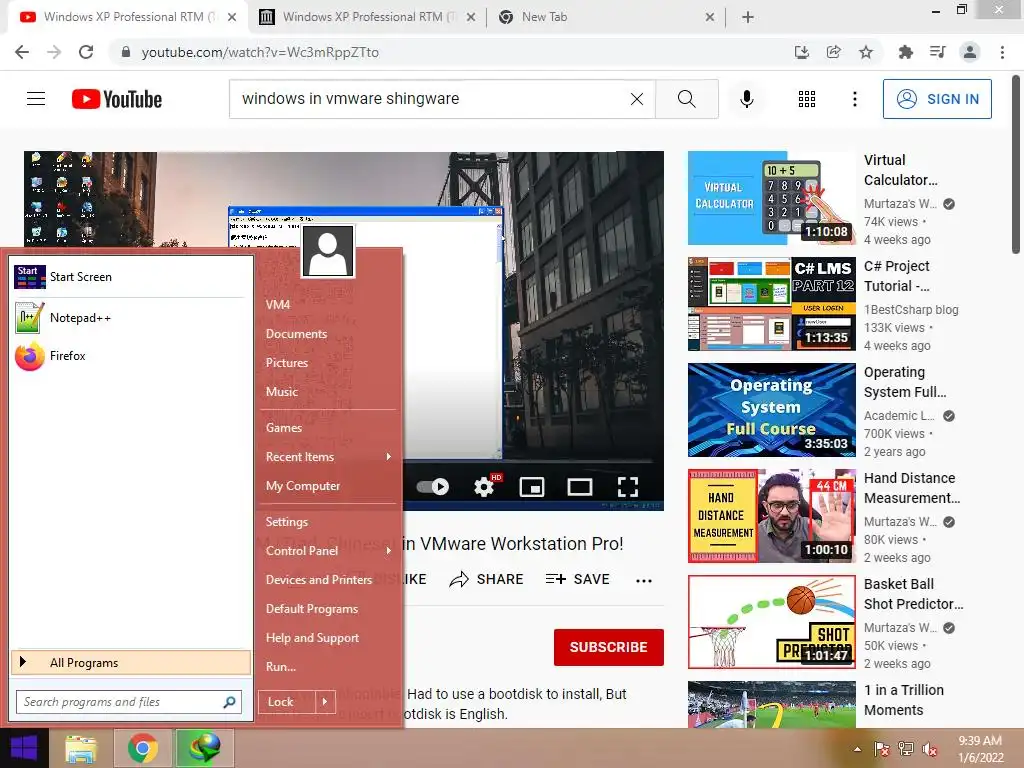The height and width of the screenshot is (768, 1024).
Task: Open Chrome profile avatar
Action: 970,52
